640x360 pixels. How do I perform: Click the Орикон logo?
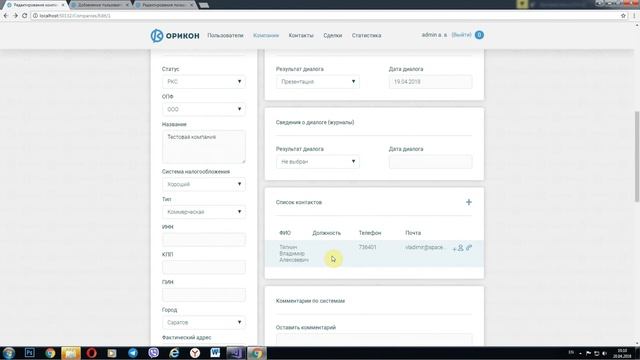pos(175,36)
